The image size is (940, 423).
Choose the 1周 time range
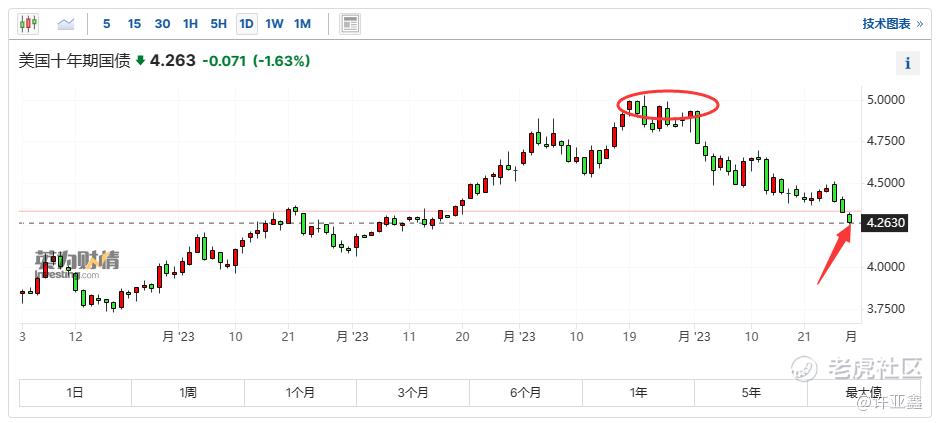pos(188,392)
